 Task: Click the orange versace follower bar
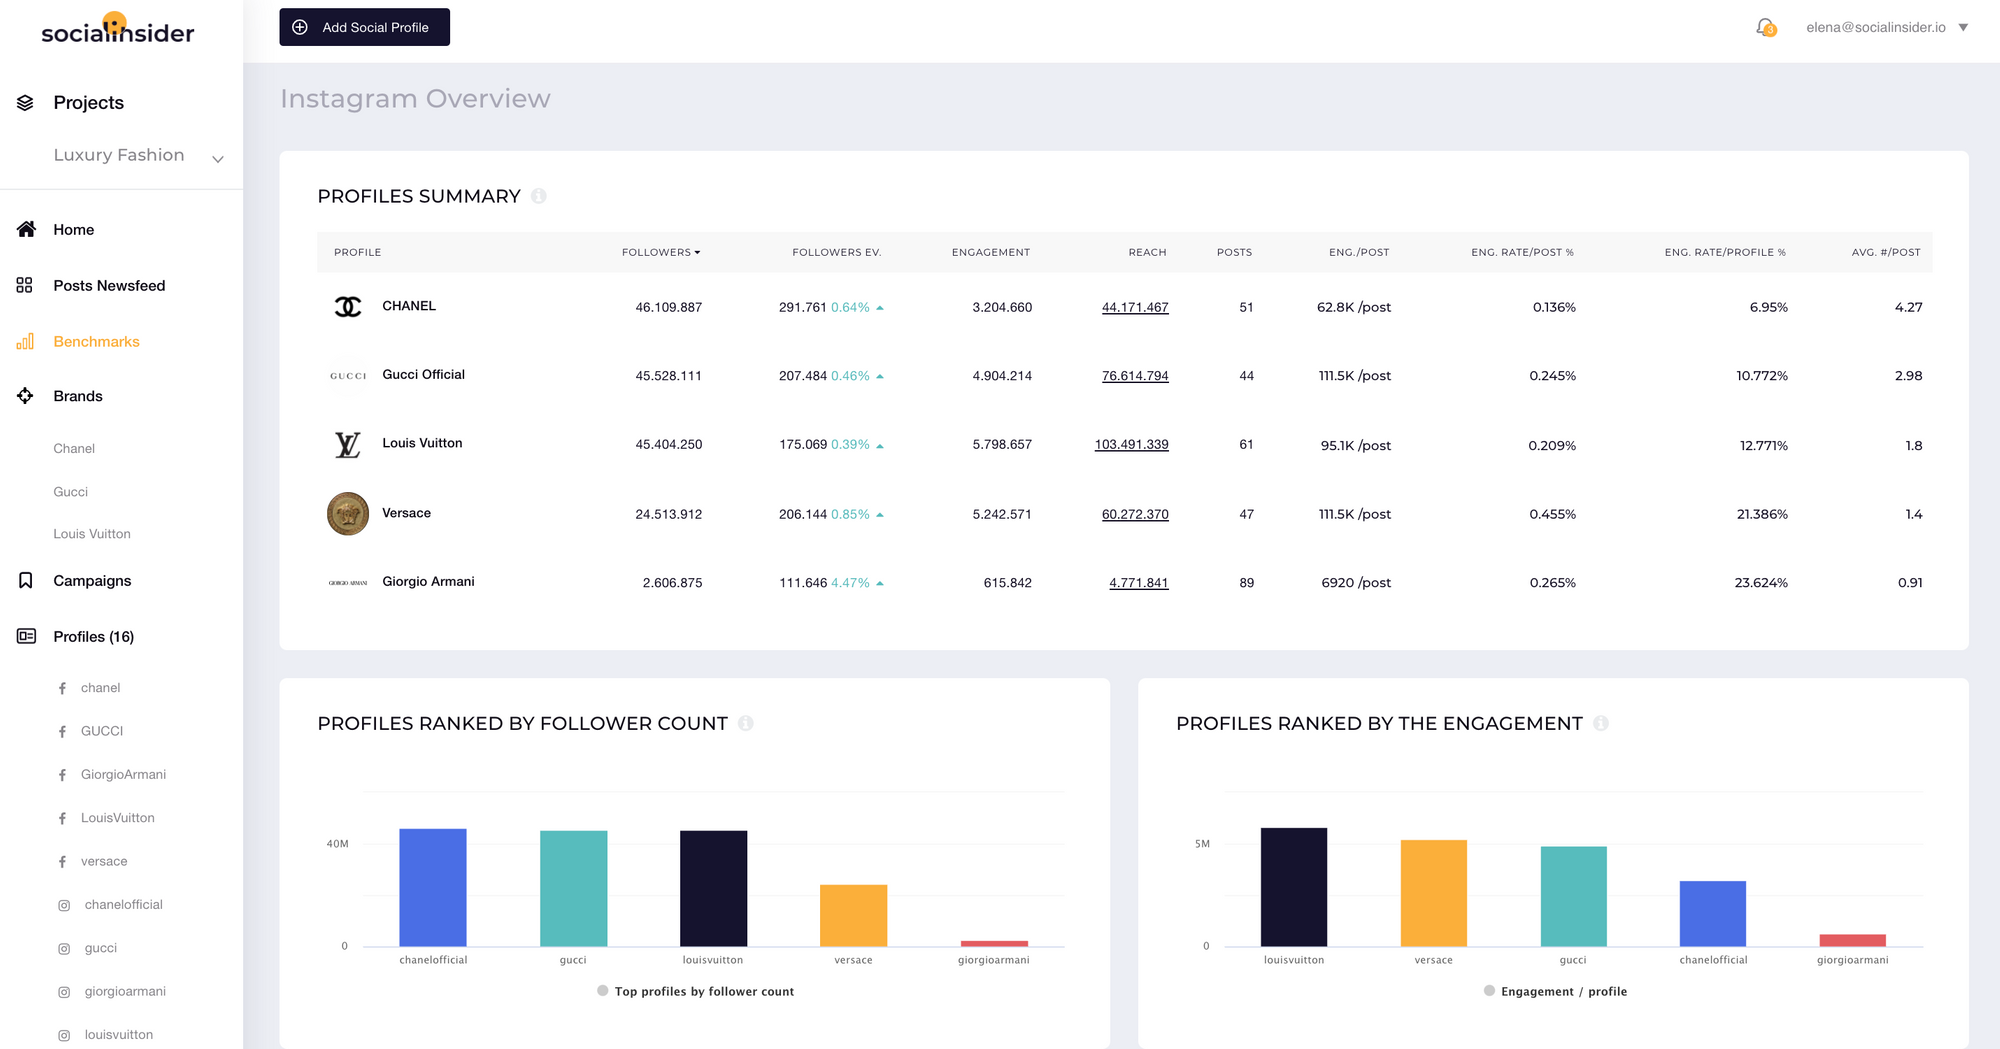coord(853,915)
